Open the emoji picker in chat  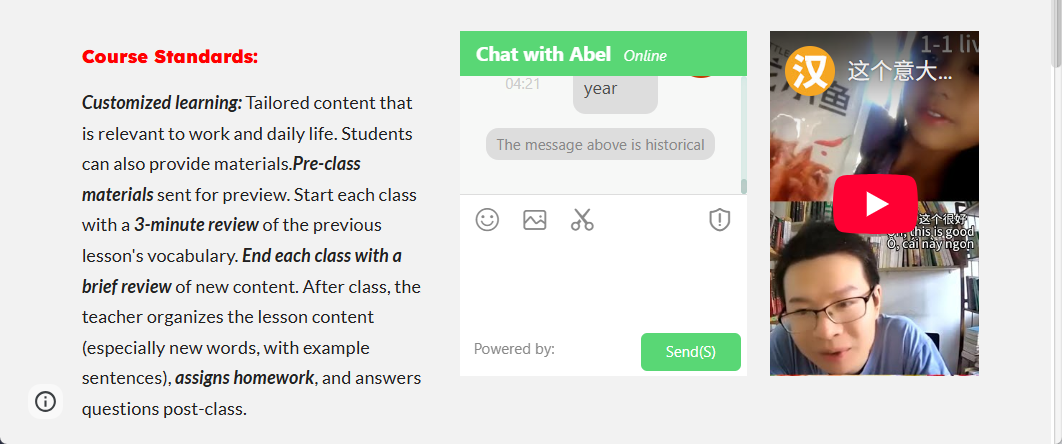[x=487, y=220]
